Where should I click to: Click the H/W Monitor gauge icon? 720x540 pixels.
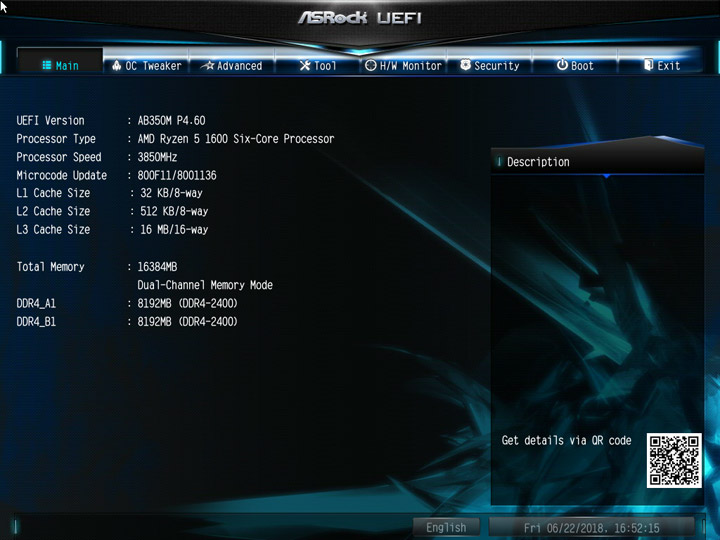pyautogui.click(x=371, y=66)
